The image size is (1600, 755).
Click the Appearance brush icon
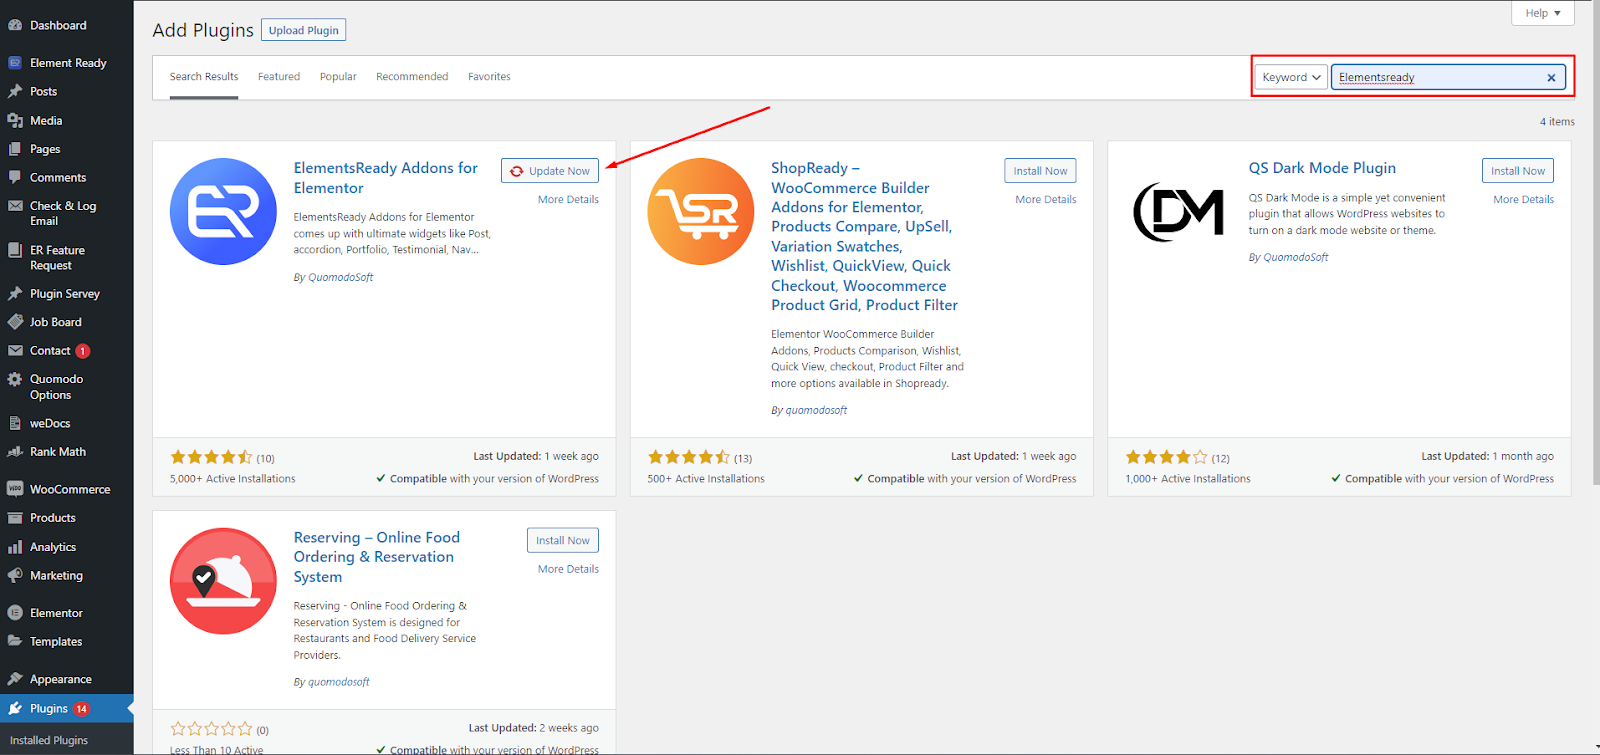click(15, 679)
